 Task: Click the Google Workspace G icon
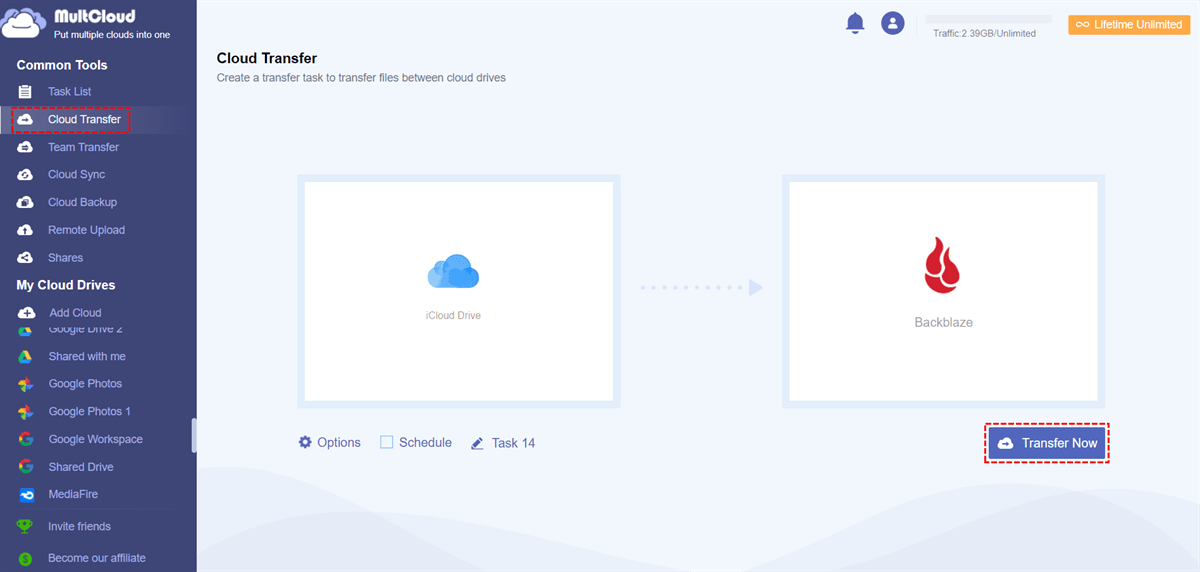tap(27, 439)
